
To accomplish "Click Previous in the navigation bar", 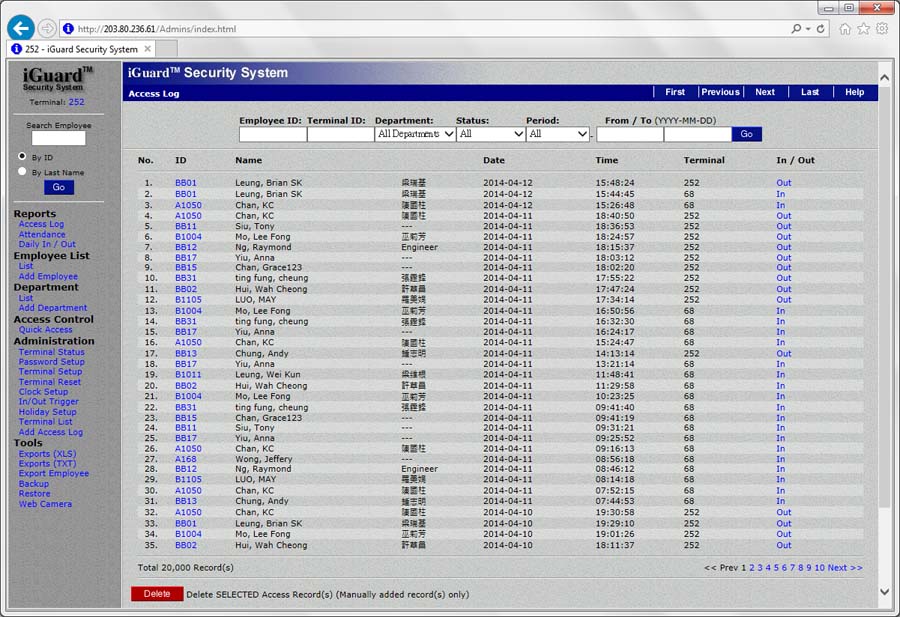I will 720,92.
